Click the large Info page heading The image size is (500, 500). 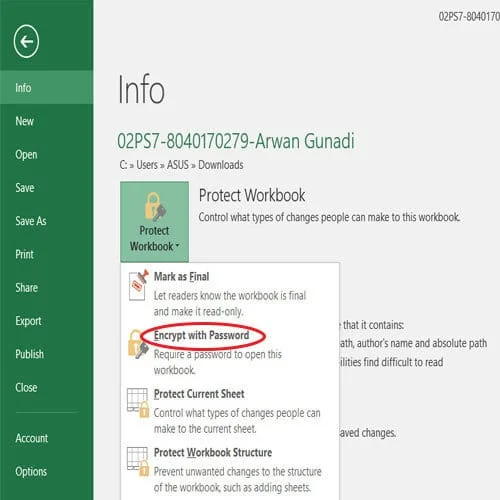point(141,89)
